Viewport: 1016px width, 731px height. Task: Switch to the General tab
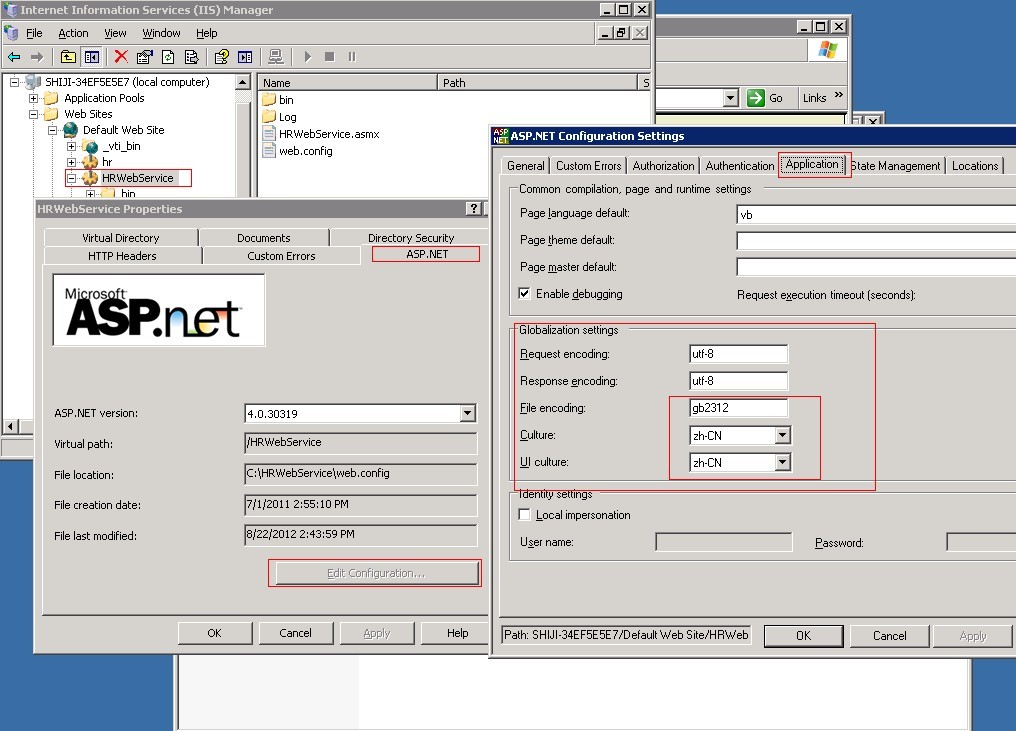525,166
